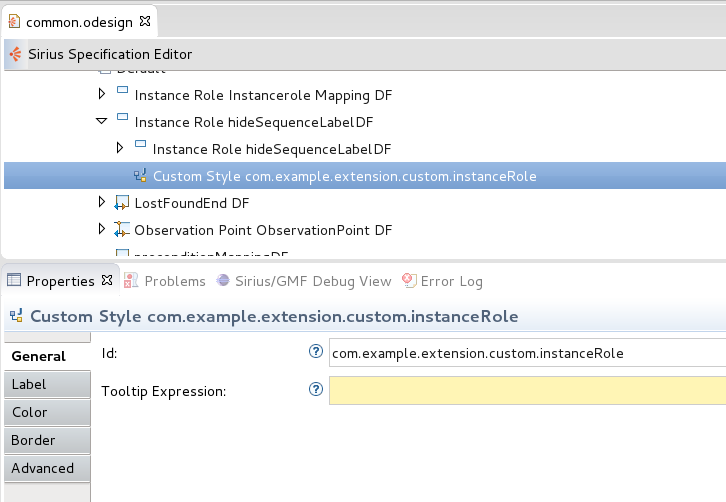Click the LostFoundEnd DF node icon
Viewport: 726px width, 502px height.
coord(122,203)
